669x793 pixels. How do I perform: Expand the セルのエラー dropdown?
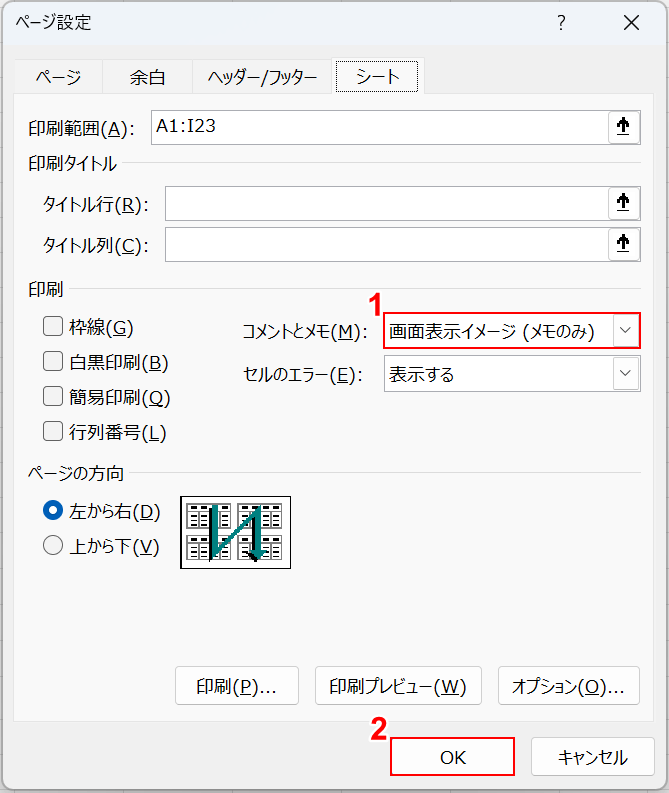[626, 374]
